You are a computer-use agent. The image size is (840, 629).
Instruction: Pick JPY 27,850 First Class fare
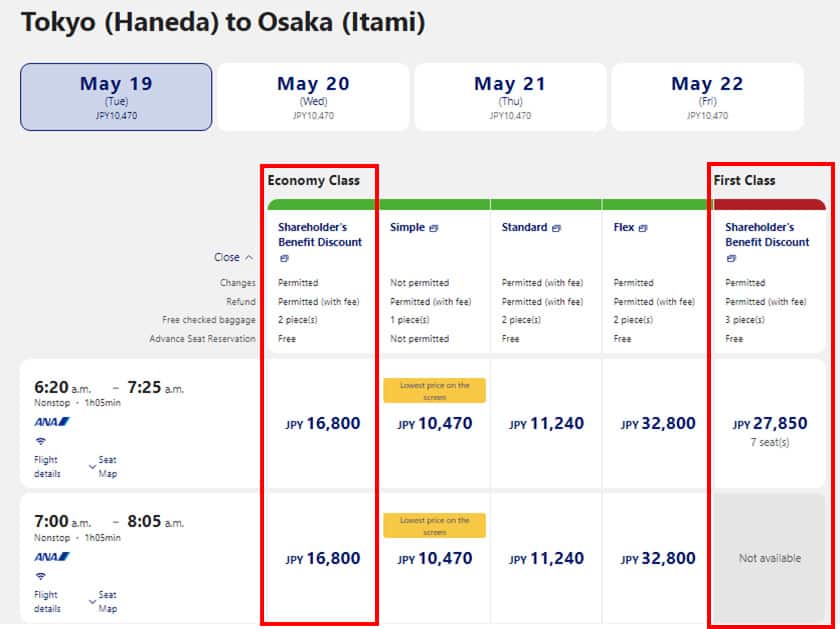(769, 424)
